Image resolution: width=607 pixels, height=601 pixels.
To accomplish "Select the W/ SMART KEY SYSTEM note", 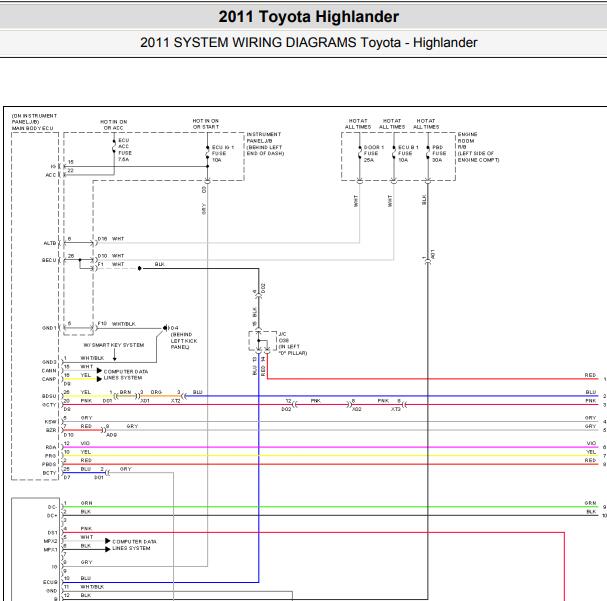I will 114,345.
